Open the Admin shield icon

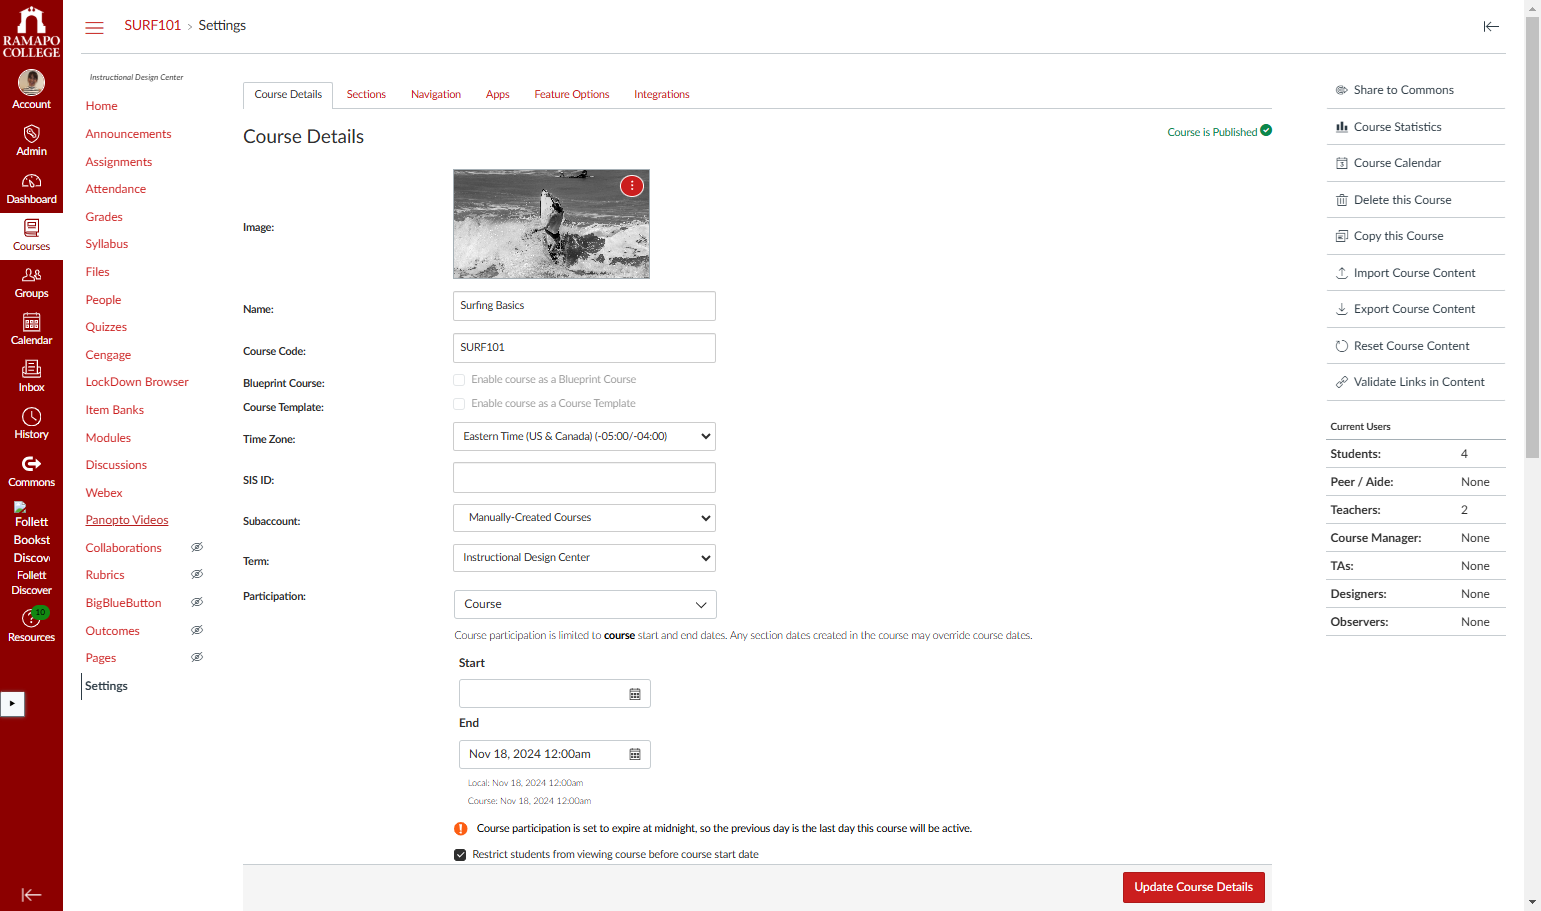click(x=31, y=133)
